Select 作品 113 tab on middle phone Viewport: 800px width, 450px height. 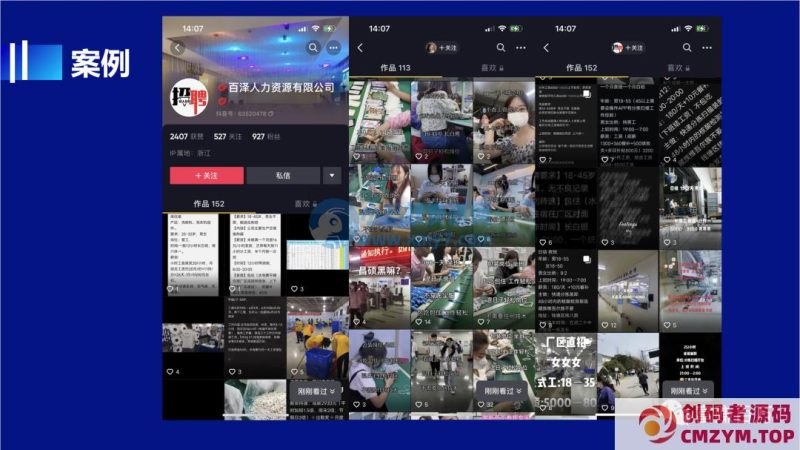[395, 68]
